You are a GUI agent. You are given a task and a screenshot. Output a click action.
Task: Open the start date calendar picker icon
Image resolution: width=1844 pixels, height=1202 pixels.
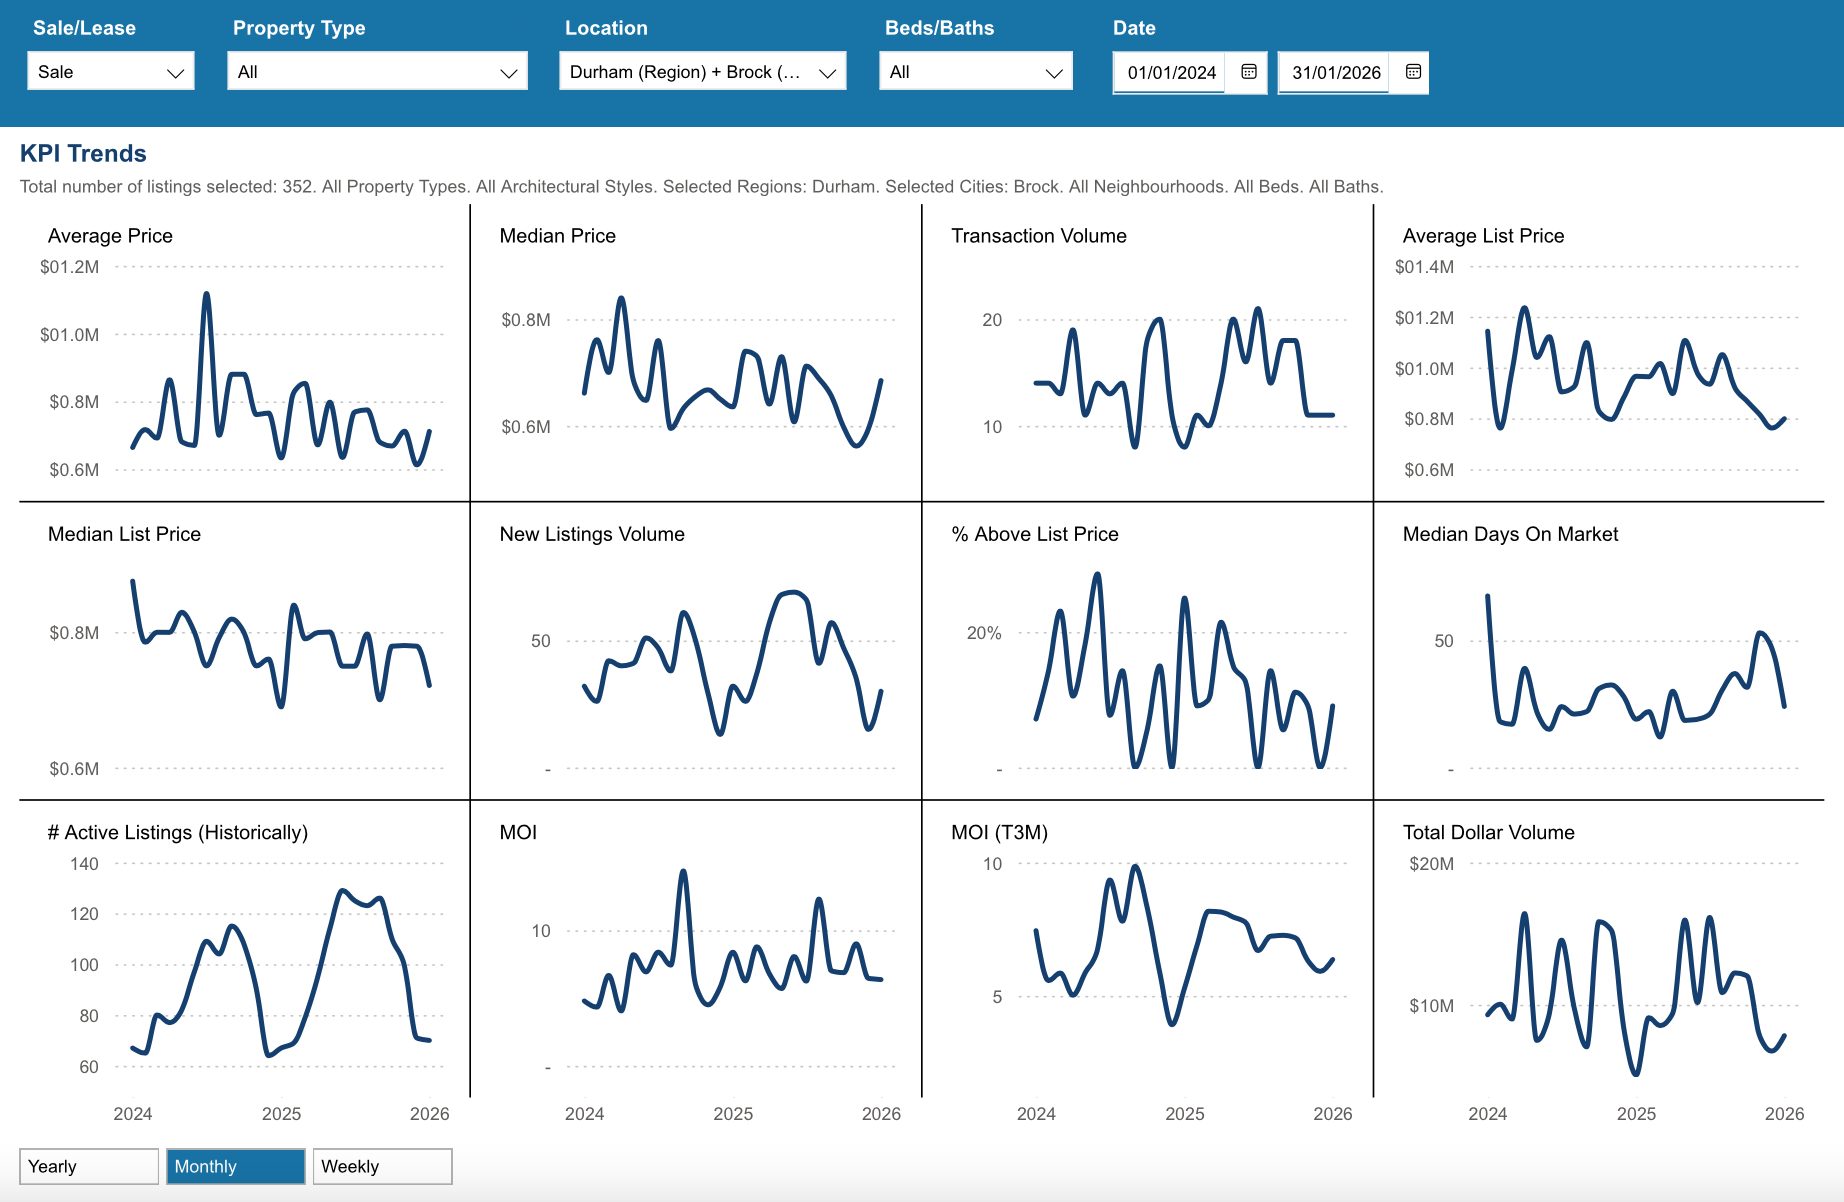[x=1248, y=72]
